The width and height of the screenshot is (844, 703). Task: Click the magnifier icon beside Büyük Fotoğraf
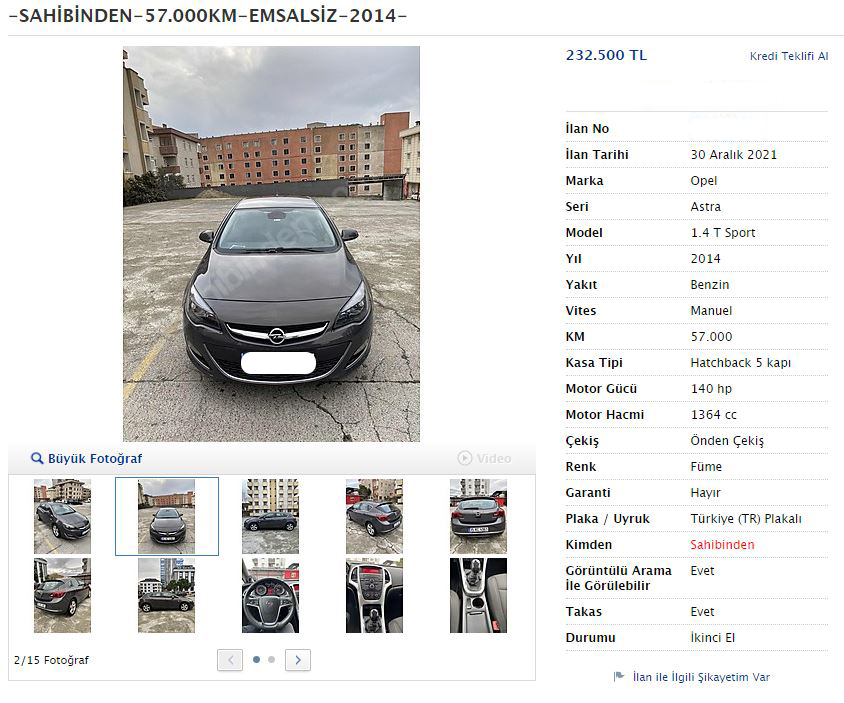37,459
